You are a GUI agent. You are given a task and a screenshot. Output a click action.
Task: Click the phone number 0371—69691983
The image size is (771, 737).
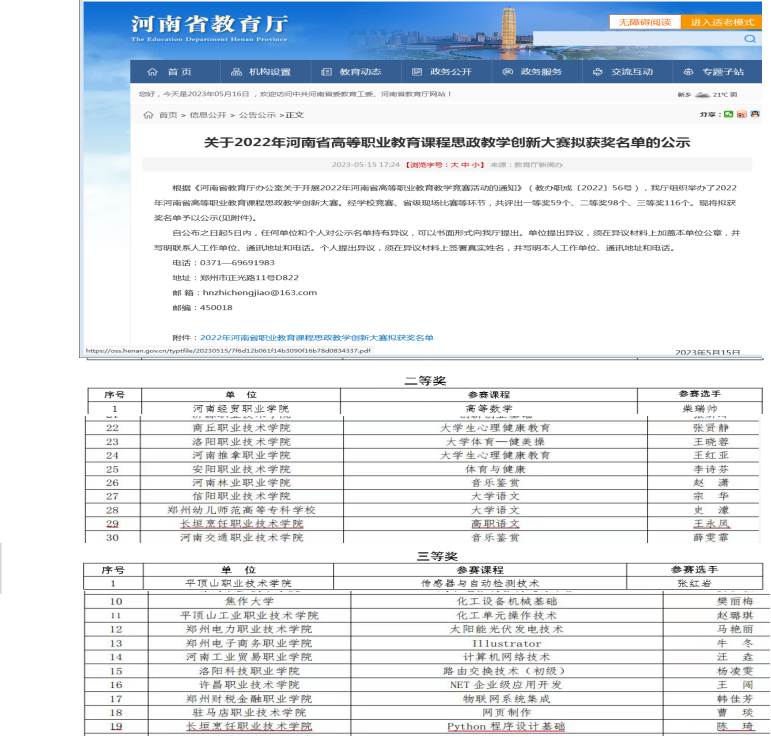coord(237,263)
